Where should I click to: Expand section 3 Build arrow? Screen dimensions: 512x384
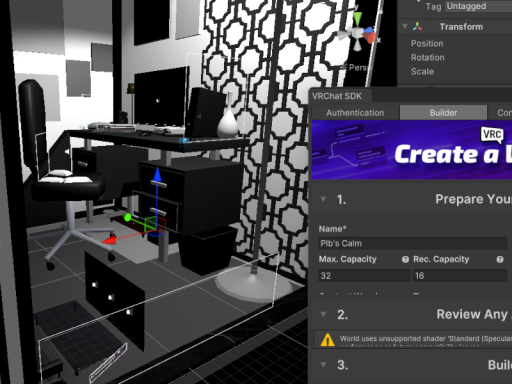(323, 365)
